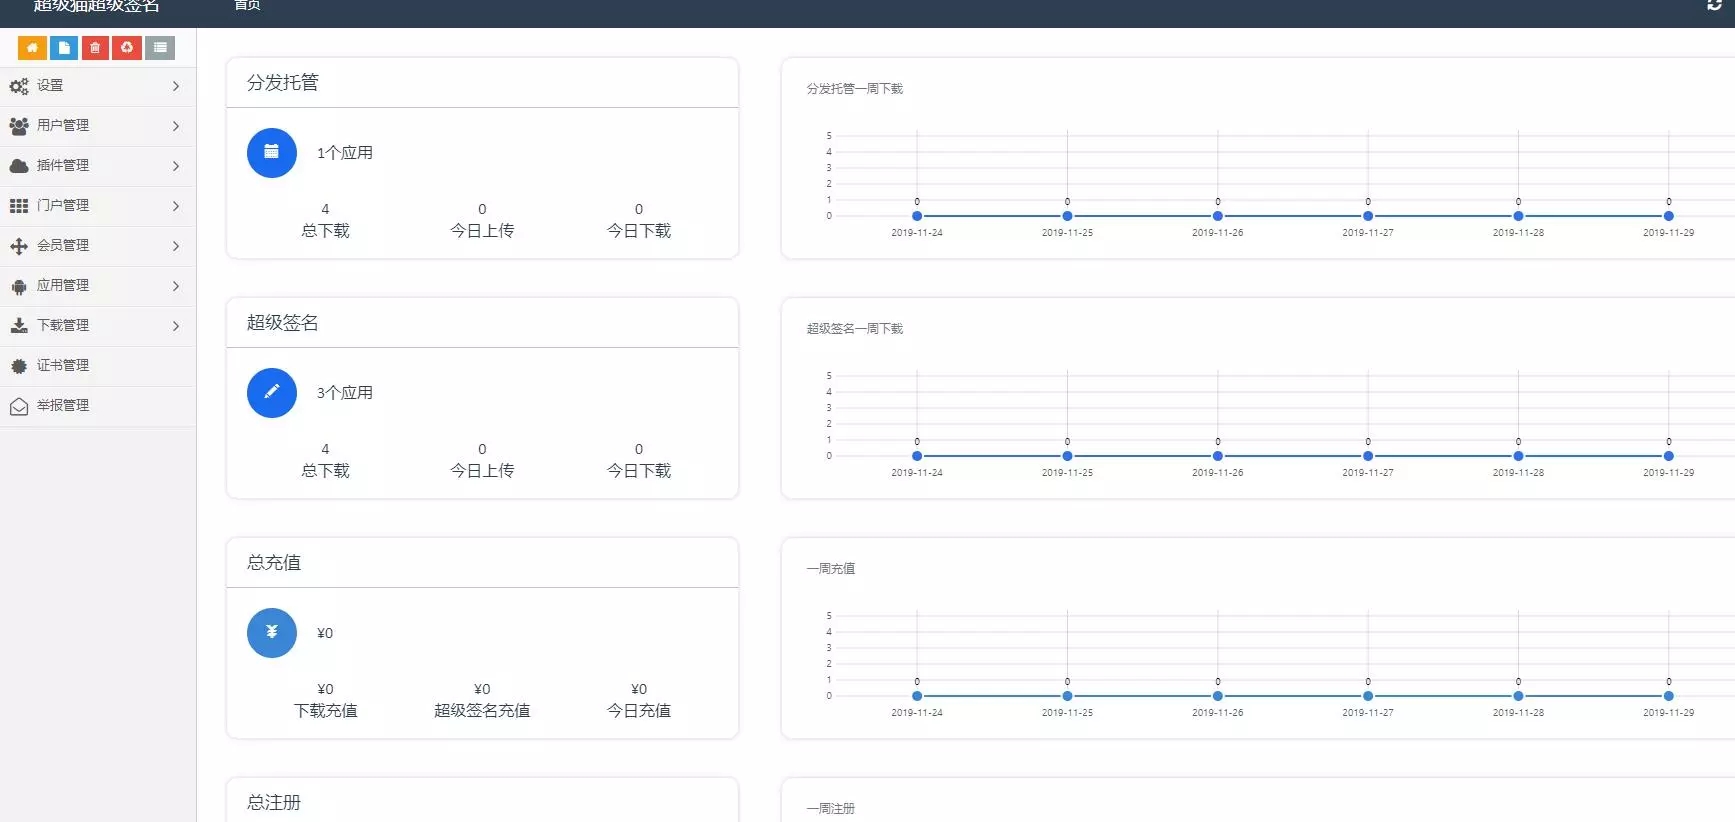Go to 举报管理 page
Viewport: 1735px width, 822px height.
tap(63, 406)
